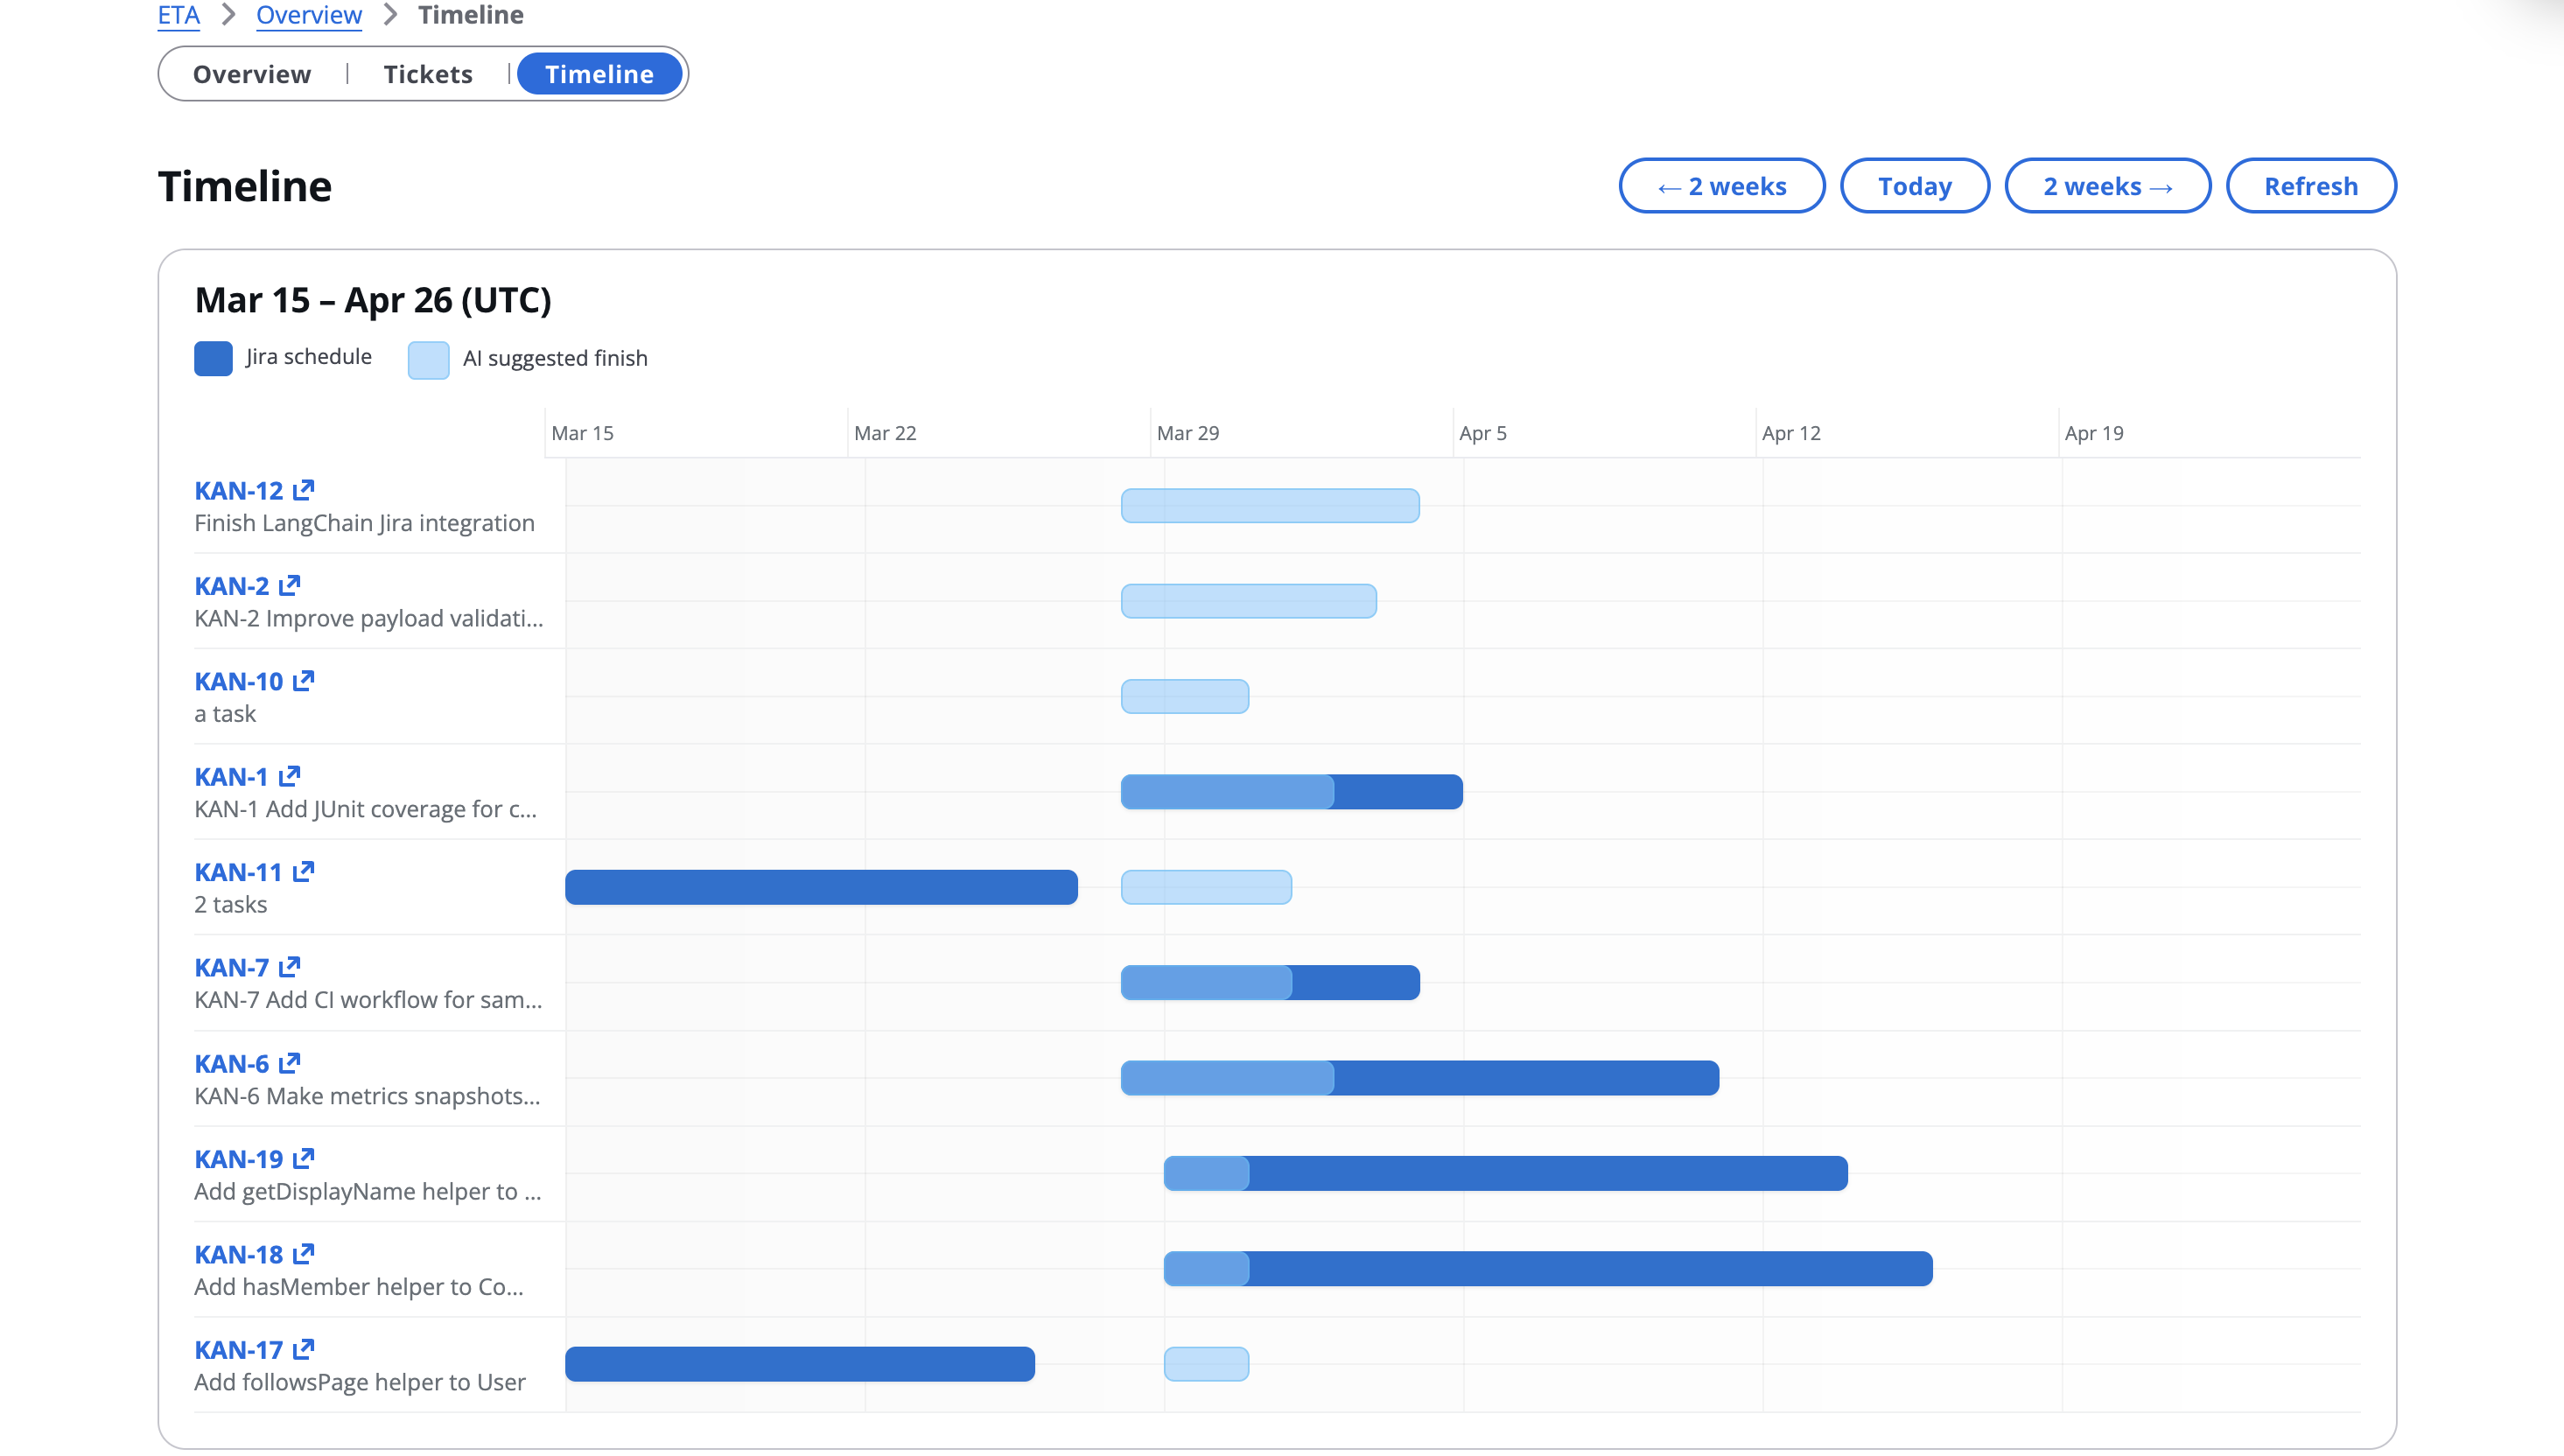The image size is (2564, 1456).
Task: Open the external link icon next to KAN-17
Action: point(303,1349)
